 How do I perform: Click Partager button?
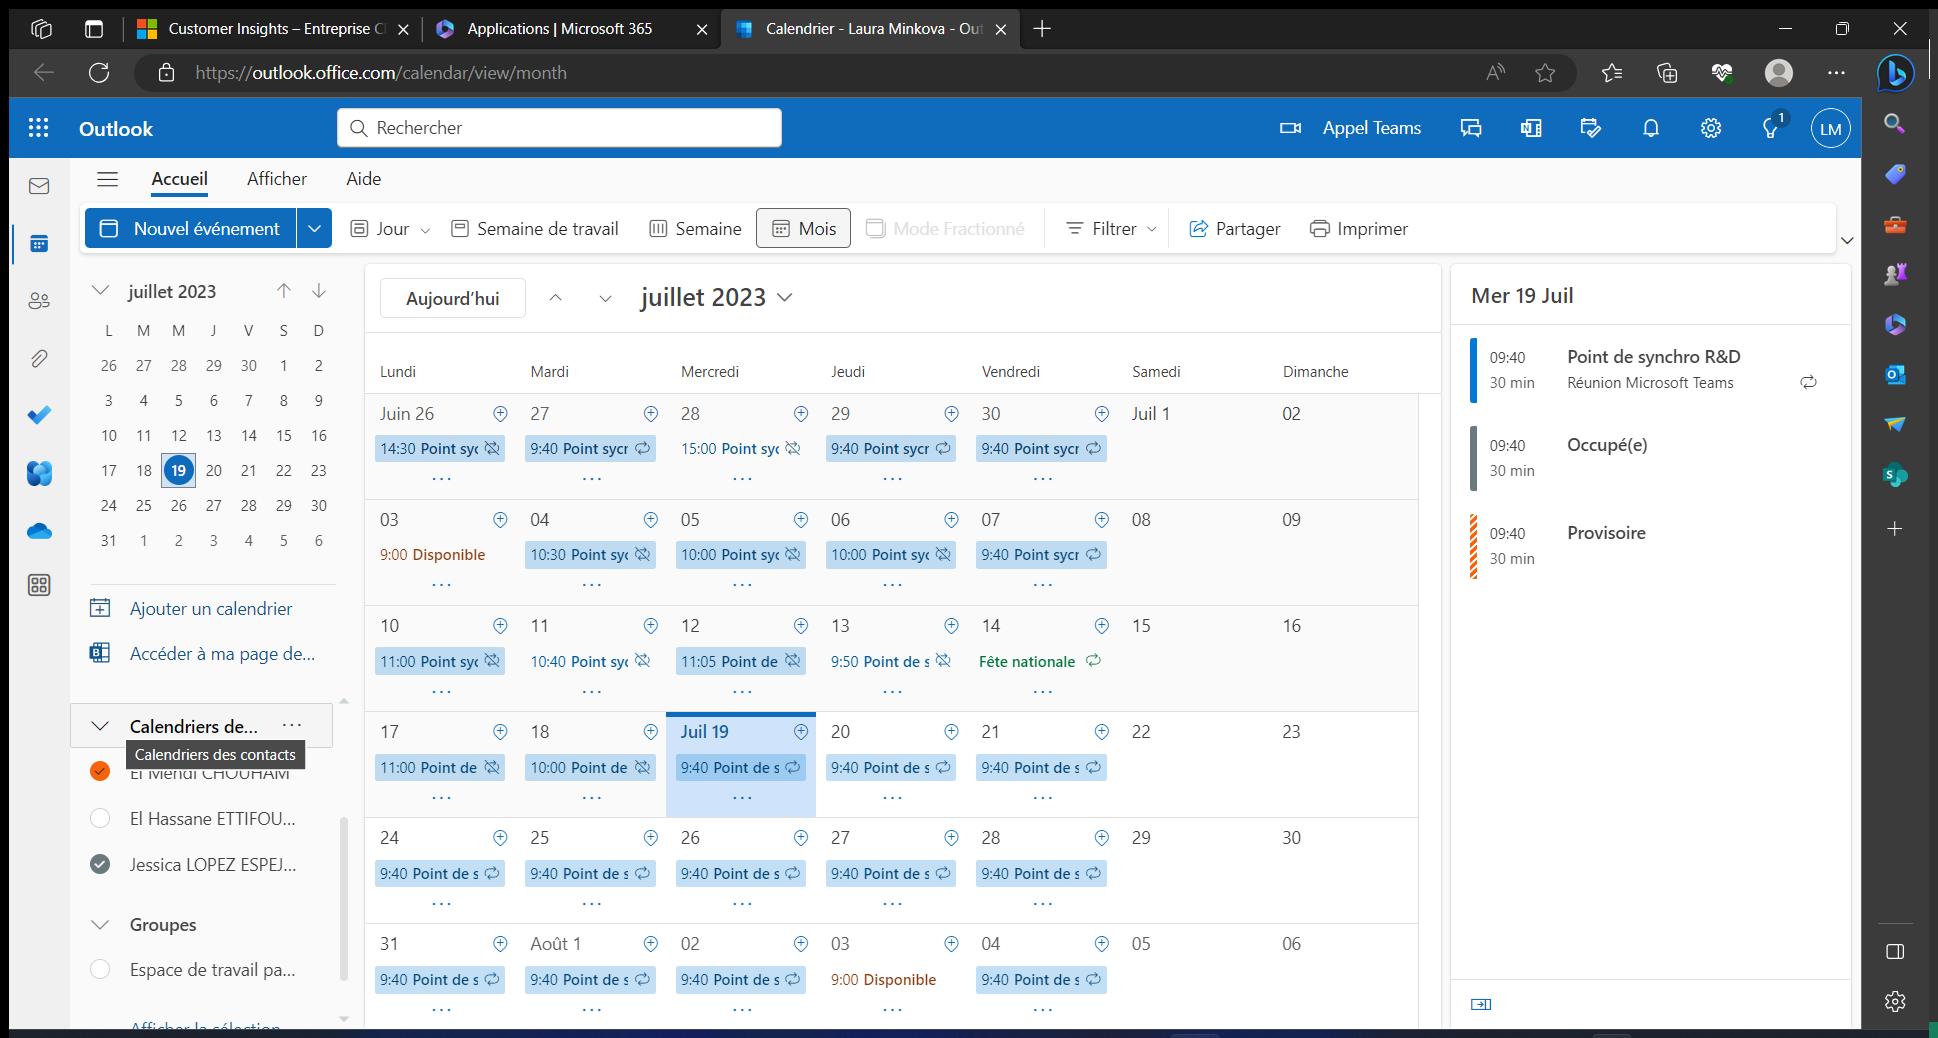[x=1234, y=229]
